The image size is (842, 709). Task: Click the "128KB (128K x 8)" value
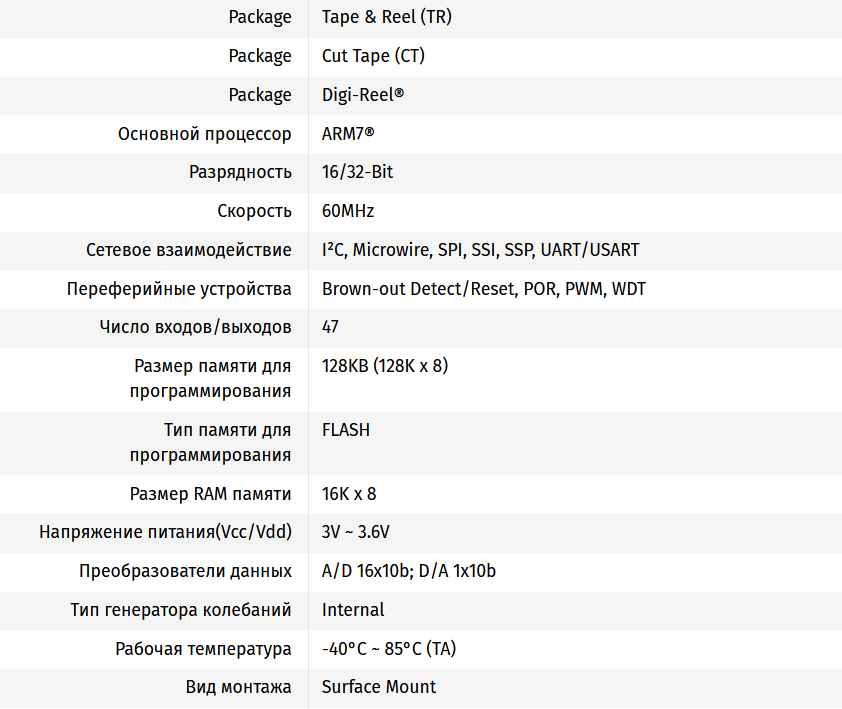click(384, 366)
